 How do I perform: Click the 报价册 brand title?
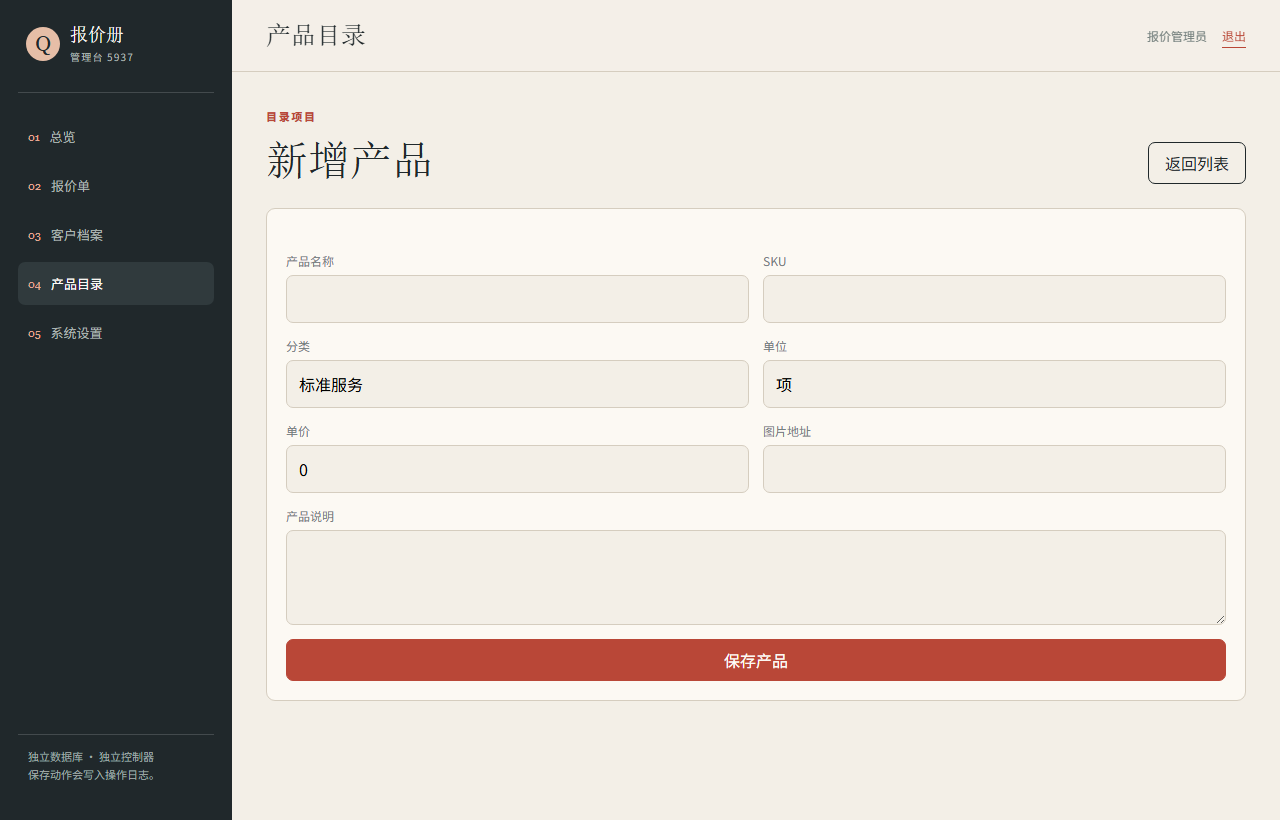click(97, 35)
